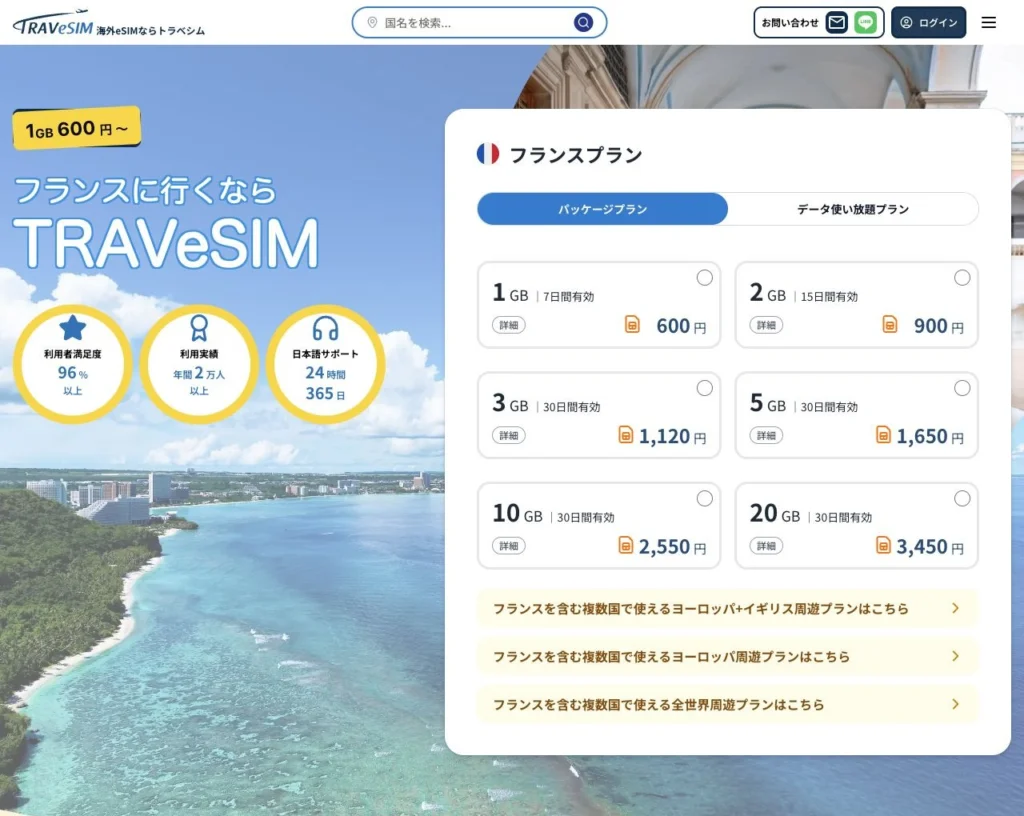The image size is (1024, 816).
Task: Open 全世界周遊プランはこちら link
Action: 728,704
